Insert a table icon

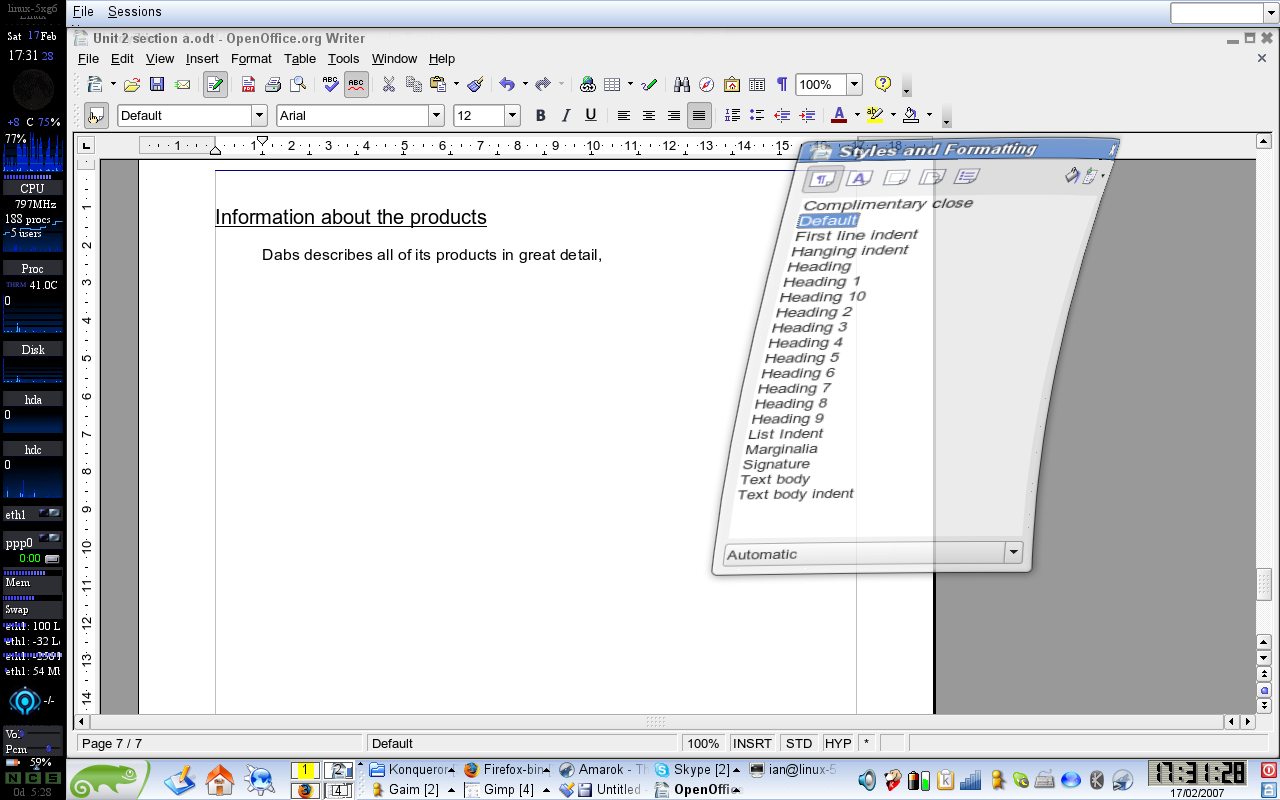tap(612, 85)
